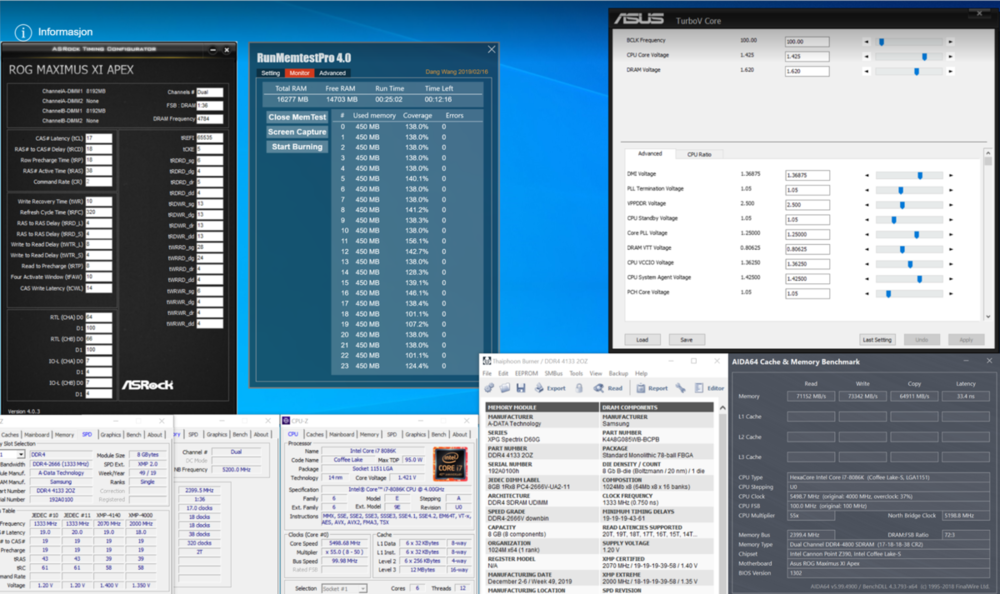Click the up arrow of Thaiphoon Burner's scrollbar
1000x594 pixels.
click(722, 407)
